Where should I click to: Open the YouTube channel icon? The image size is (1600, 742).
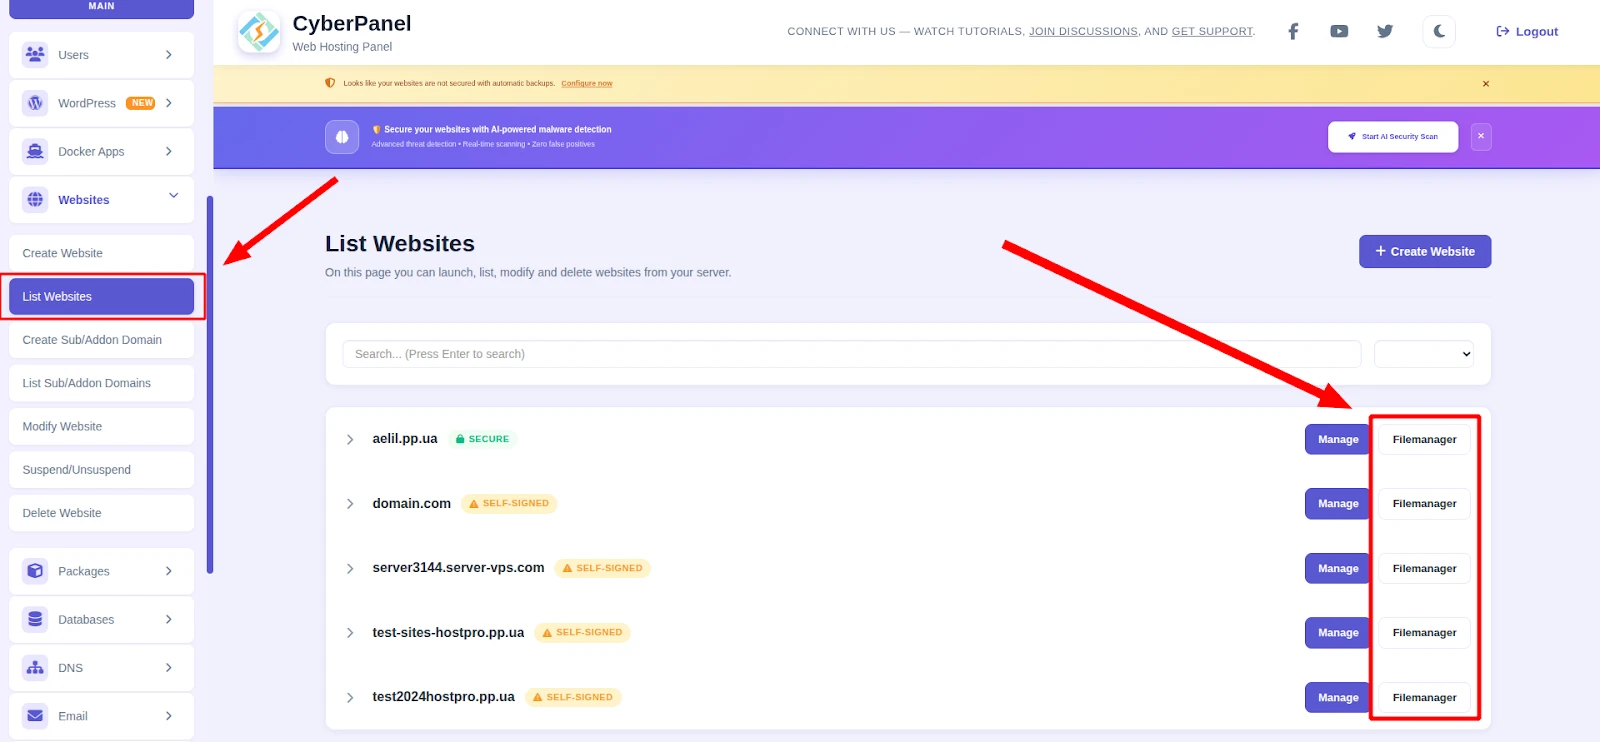[1339, 31]
